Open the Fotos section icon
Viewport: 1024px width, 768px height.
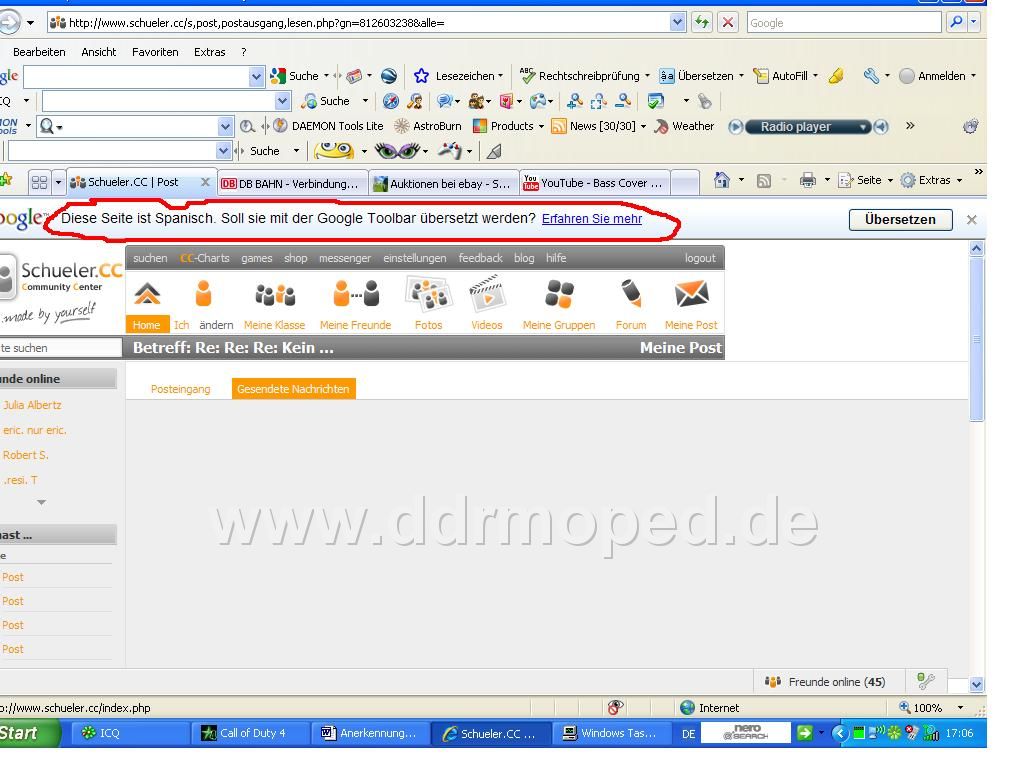tap(428, 293)
